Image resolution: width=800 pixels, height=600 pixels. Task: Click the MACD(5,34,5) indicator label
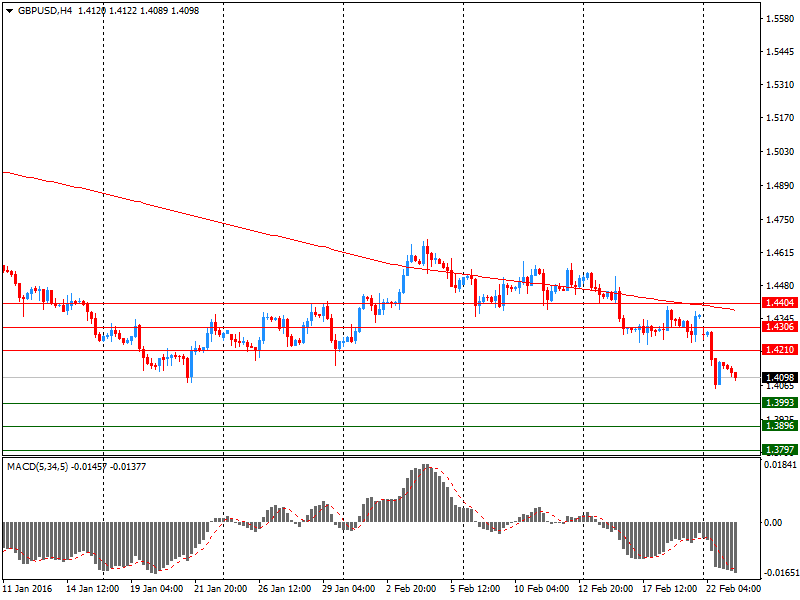[37, 466]
